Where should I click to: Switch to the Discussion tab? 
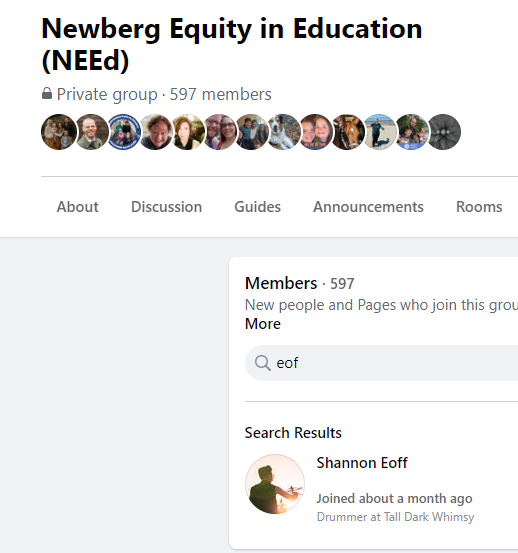click(x=166, y=207)
